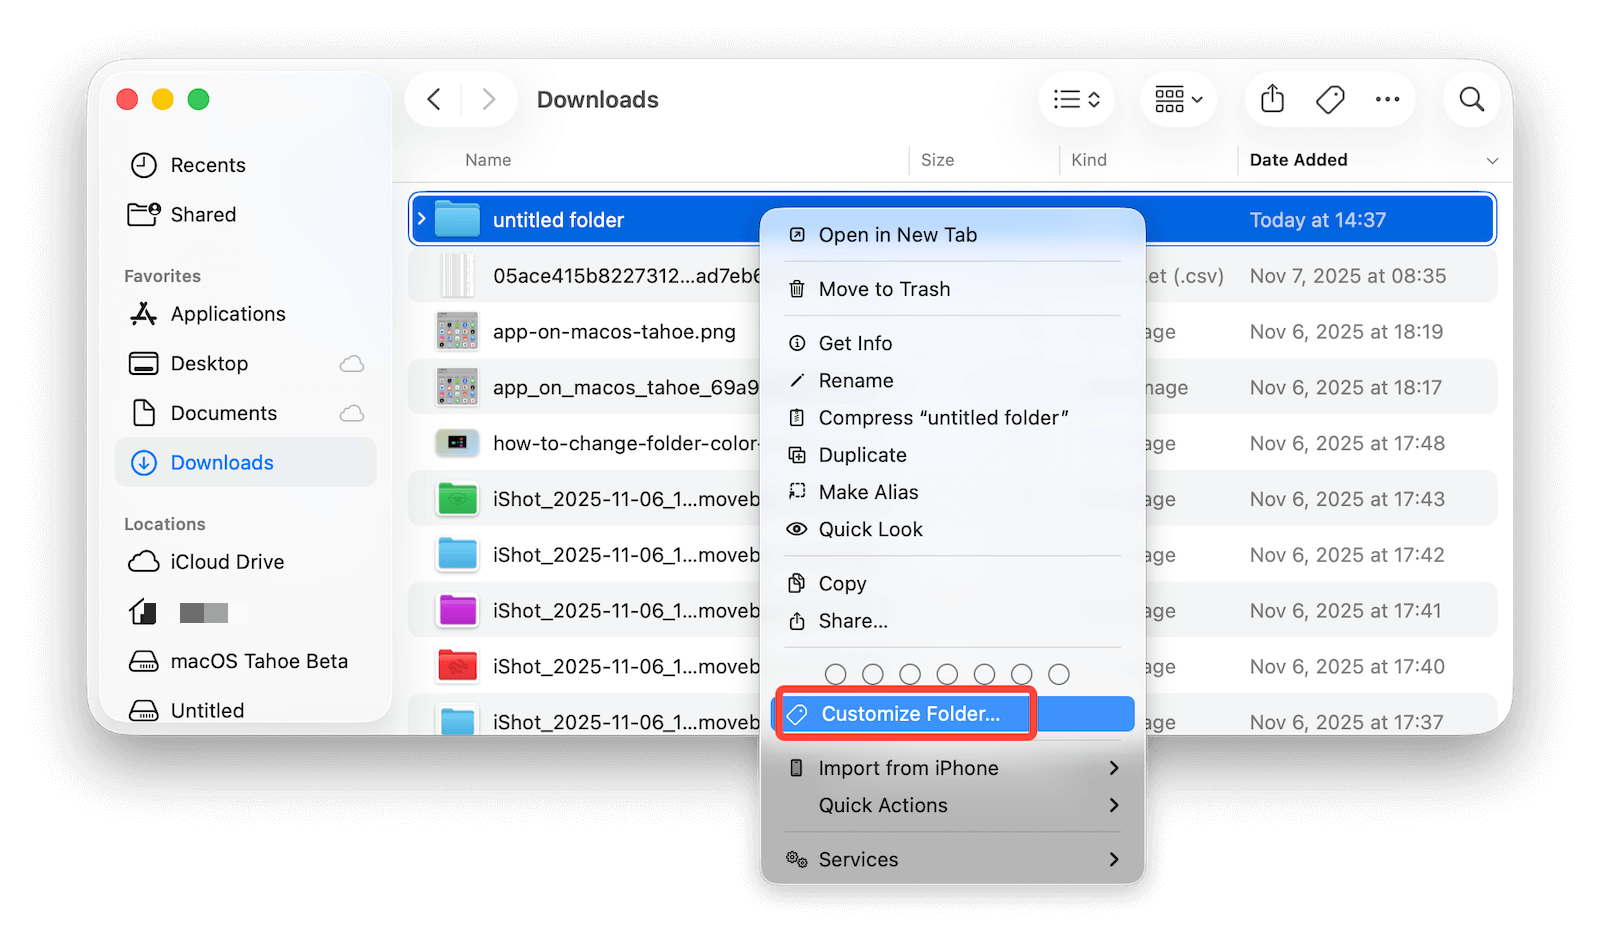Sort by the Date Added column header
The width and height of the screenshot is (1600, 927).
pyautogui.click(x=1298, y=160)
